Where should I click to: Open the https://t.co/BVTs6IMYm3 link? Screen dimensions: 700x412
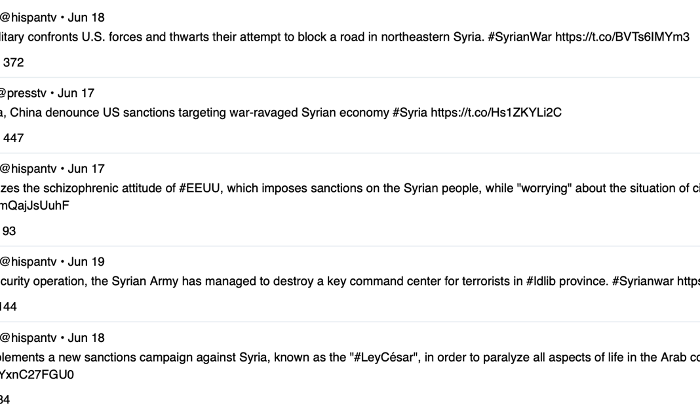click(622, 37)
